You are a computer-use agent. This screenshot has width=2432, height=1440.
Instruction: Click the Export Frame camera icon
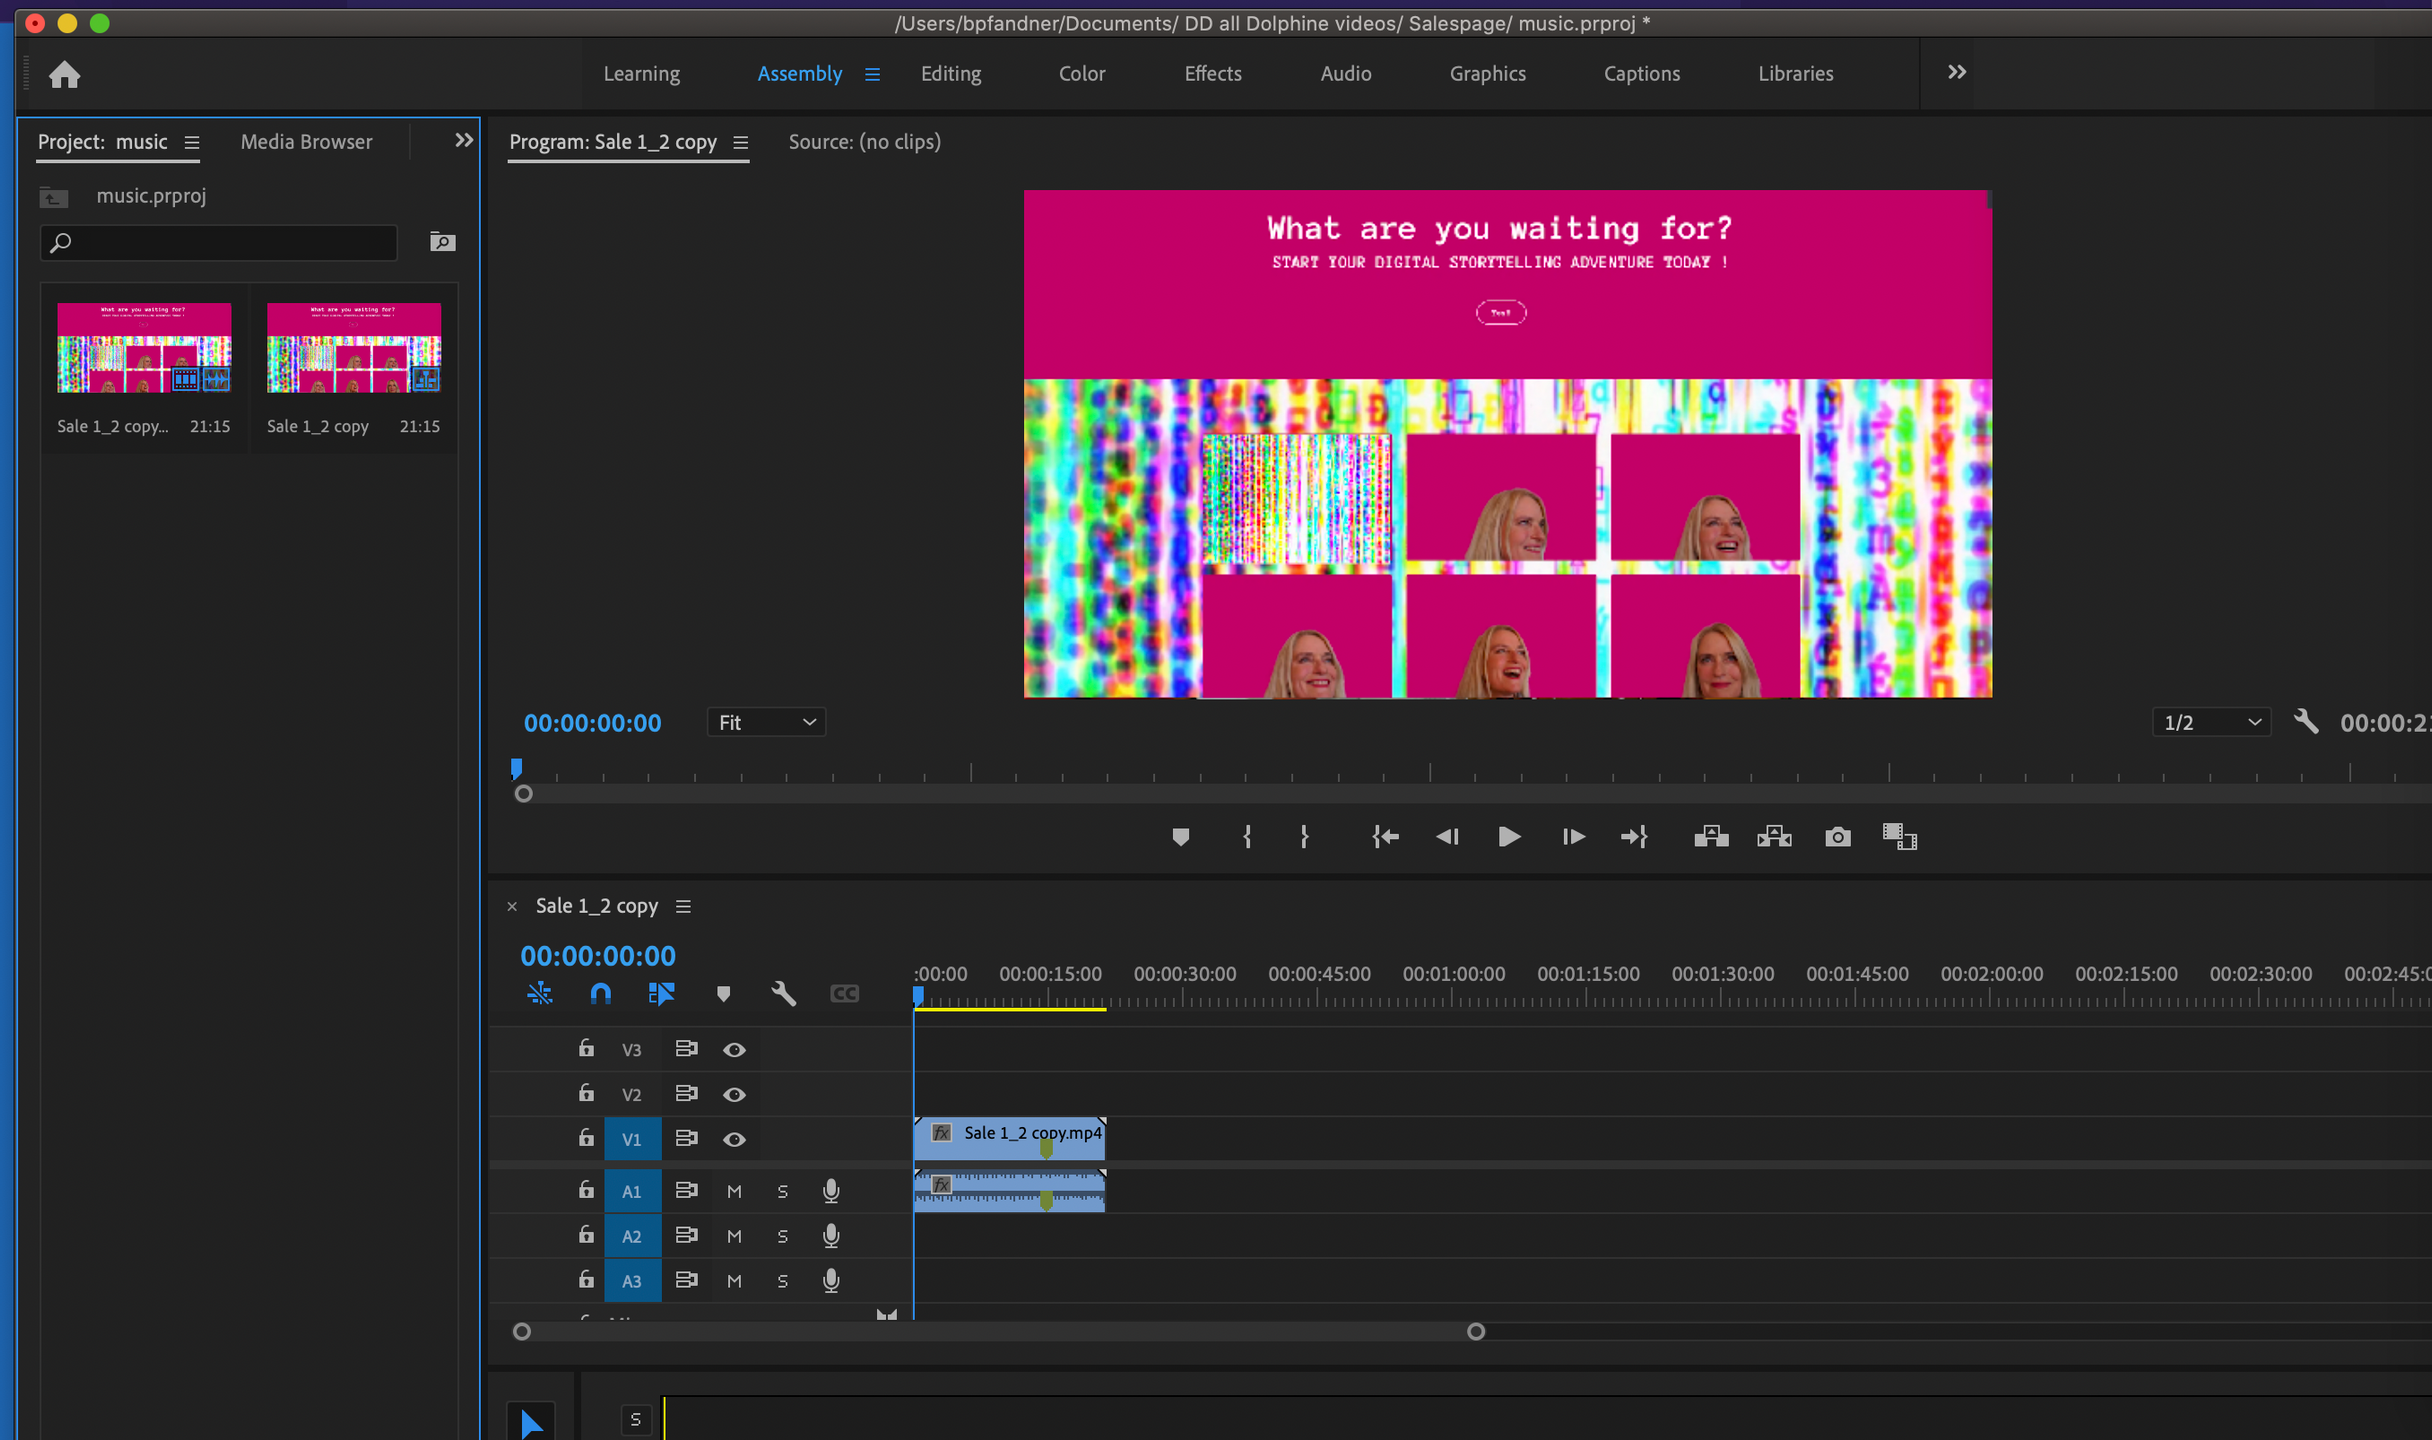(1837, 837)
